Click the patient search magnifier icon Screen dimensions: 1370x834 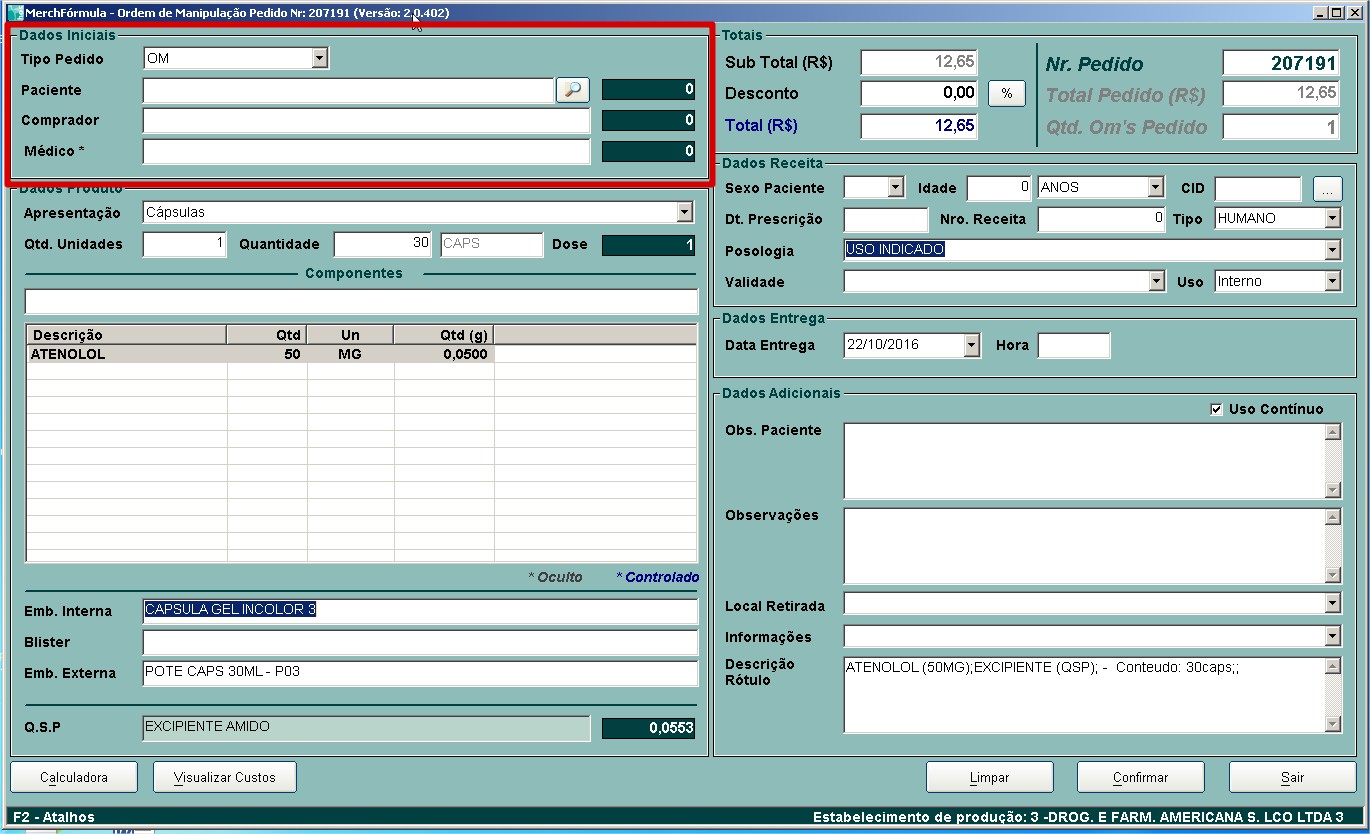pos(572,90)
